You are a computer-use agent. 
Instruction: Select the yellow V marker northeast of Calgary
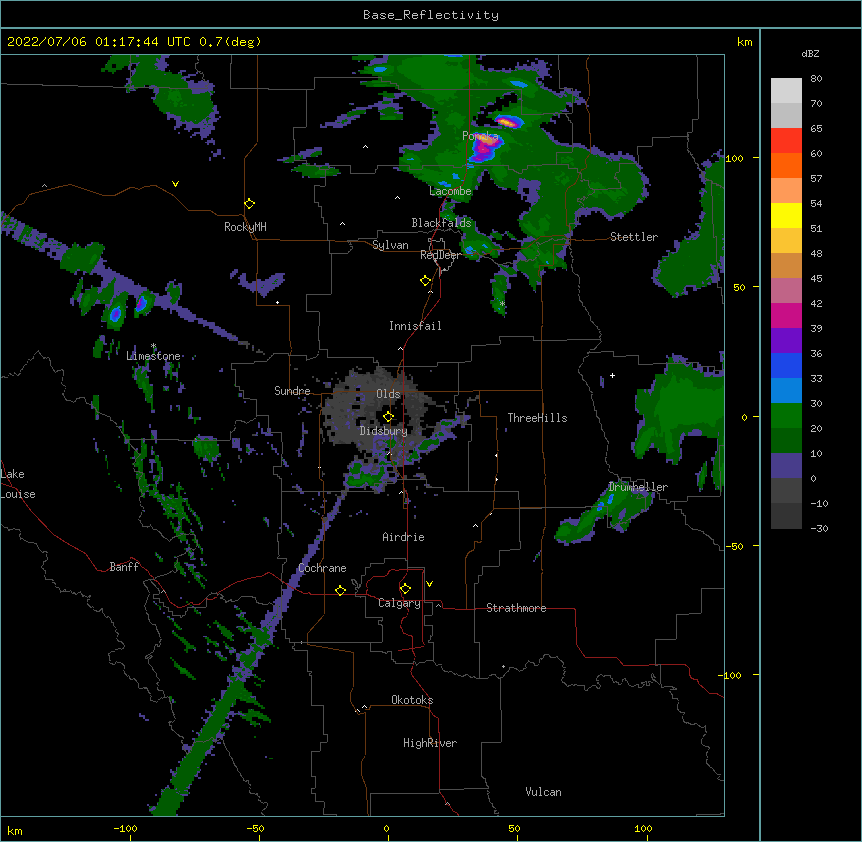(429, 584)
